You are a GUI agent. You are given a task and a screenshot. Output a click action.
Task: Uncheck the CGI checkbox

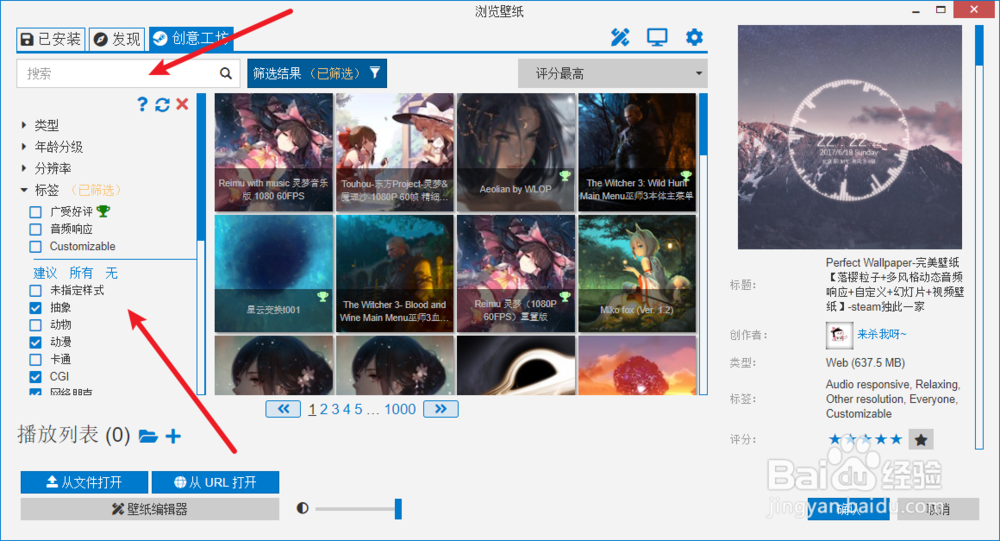(x=36, y=376)
